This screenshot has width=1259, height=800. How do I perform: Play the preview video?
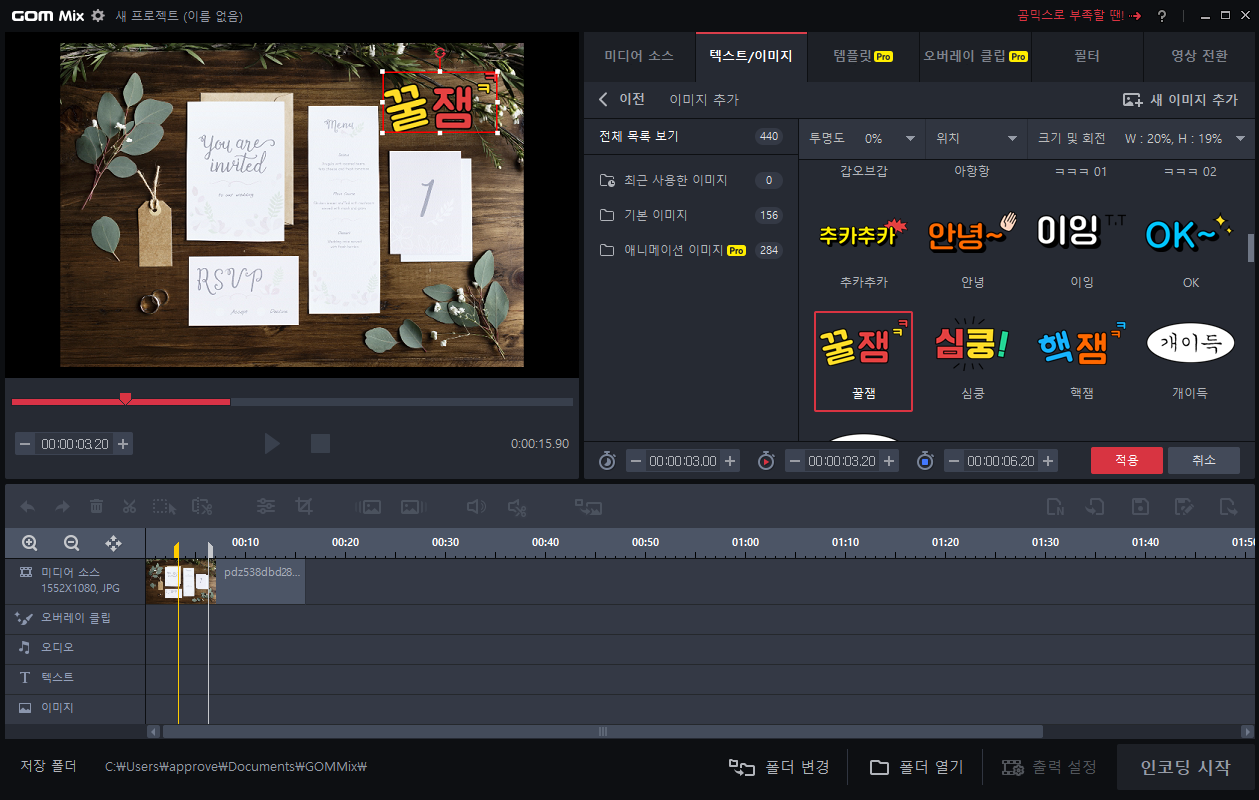(272, 443)
